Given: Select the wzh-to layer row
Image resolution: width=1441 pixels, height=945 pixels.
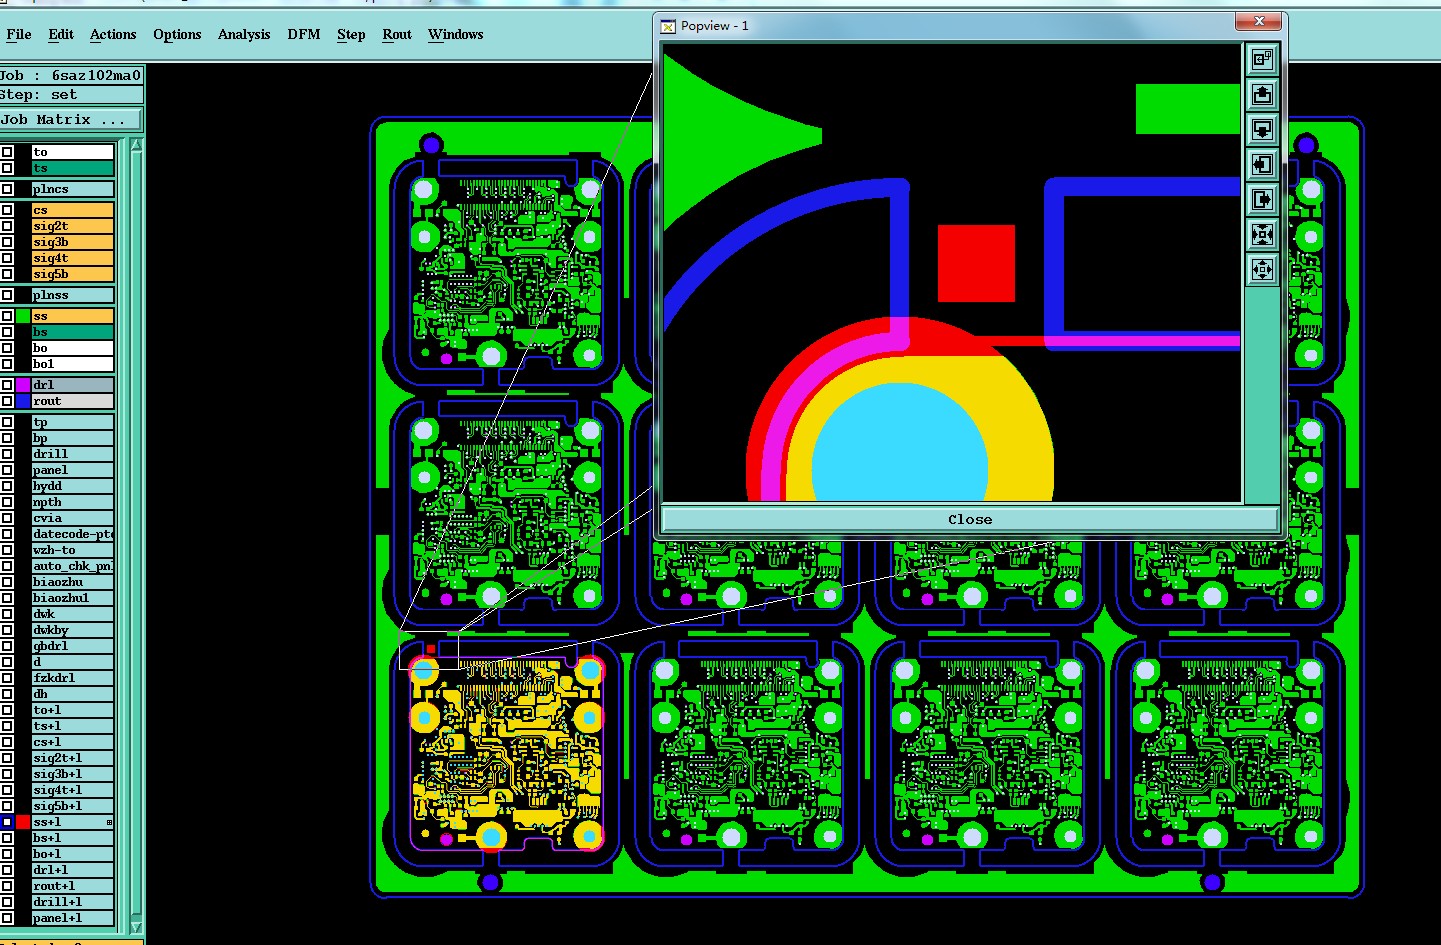Looking at the screenshot, I should (72, 550).
